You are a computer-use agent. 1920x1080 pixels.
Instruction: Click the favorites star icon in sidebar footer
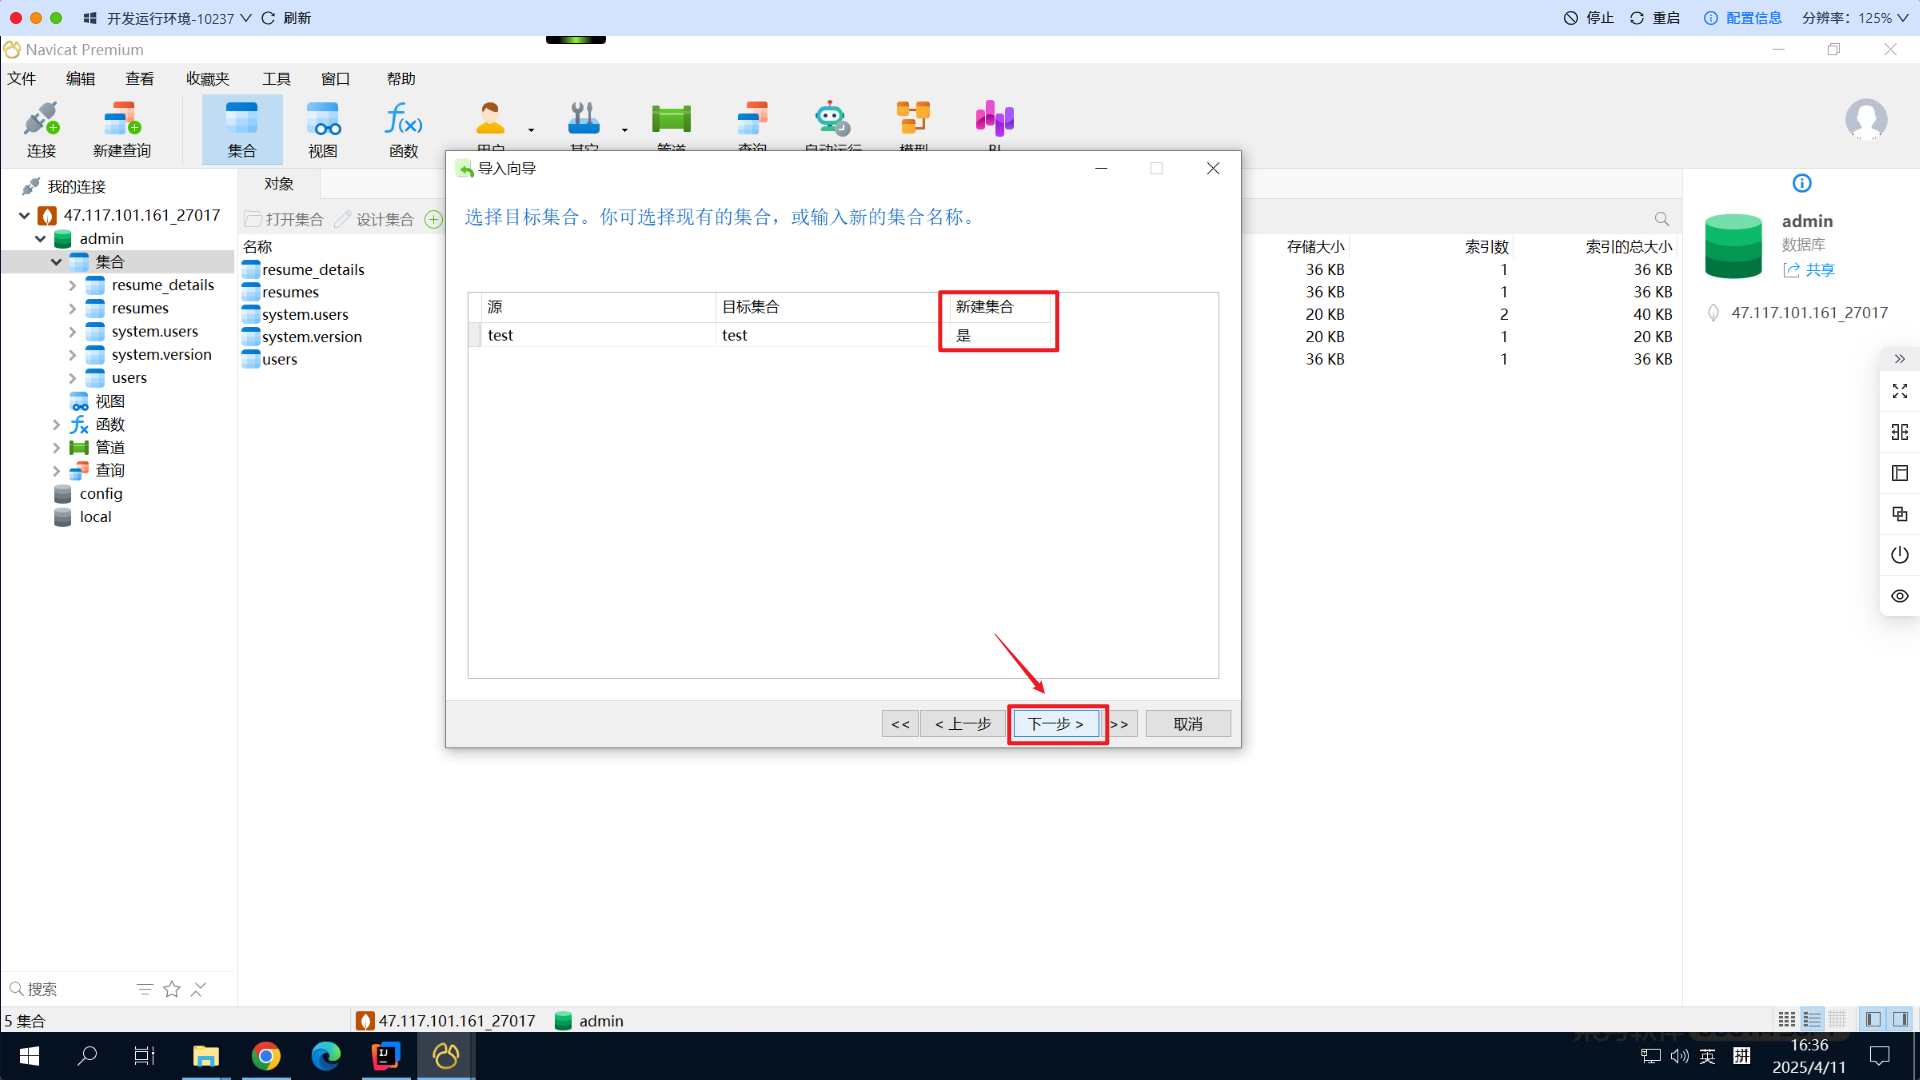click(172, 989)
